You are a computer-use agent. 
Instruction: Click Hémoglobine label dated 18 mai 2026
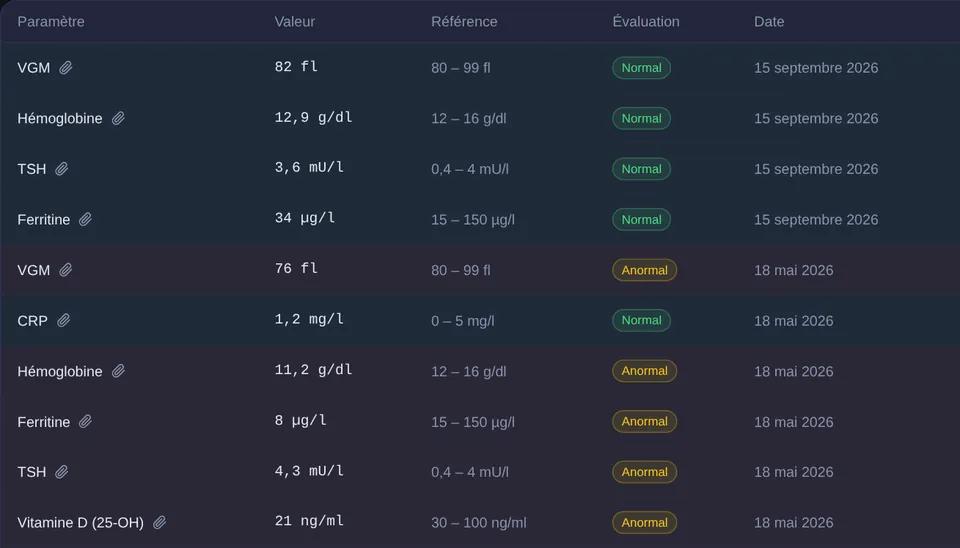click(x=59, y=372)
